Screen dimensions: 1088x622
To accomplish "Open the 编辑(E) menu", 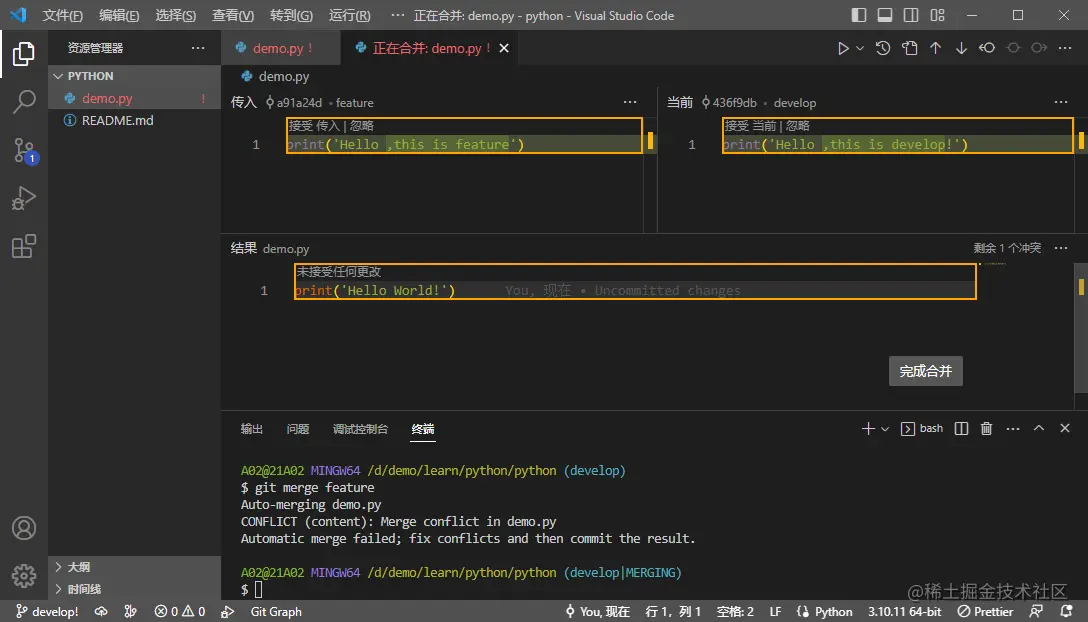I will [119, 15].
